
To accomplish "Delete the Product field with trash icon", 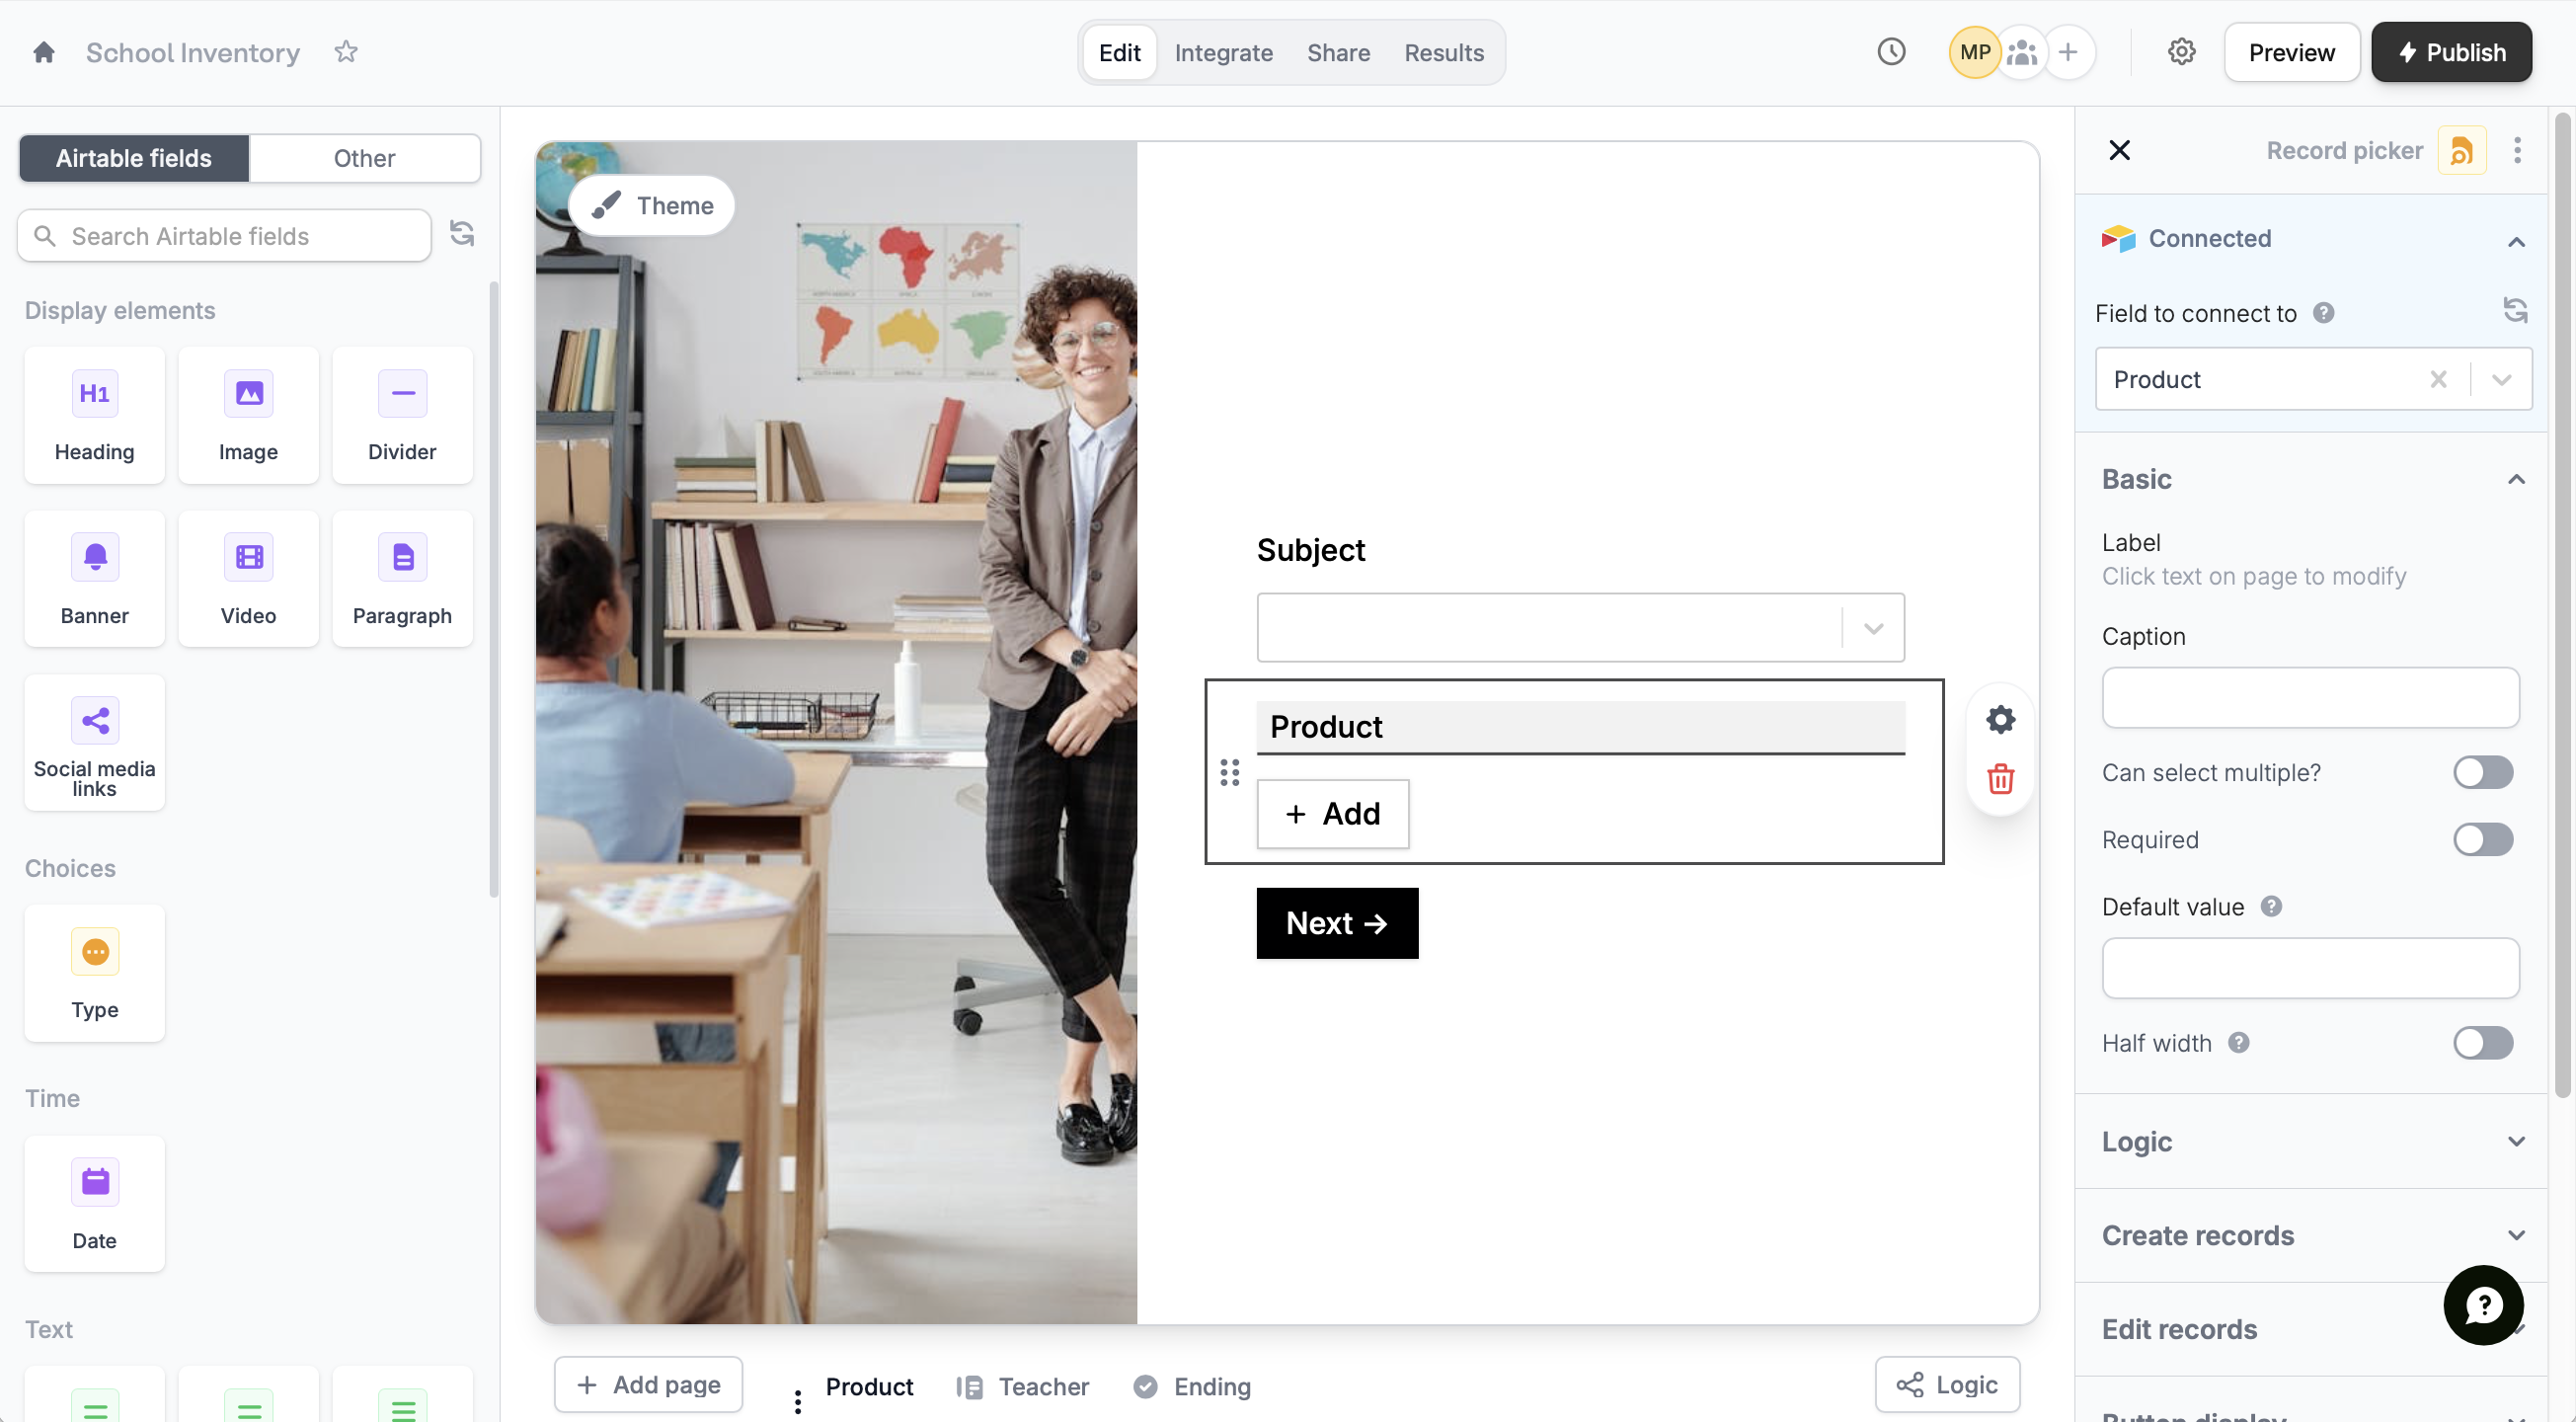I will (2000, 779).
